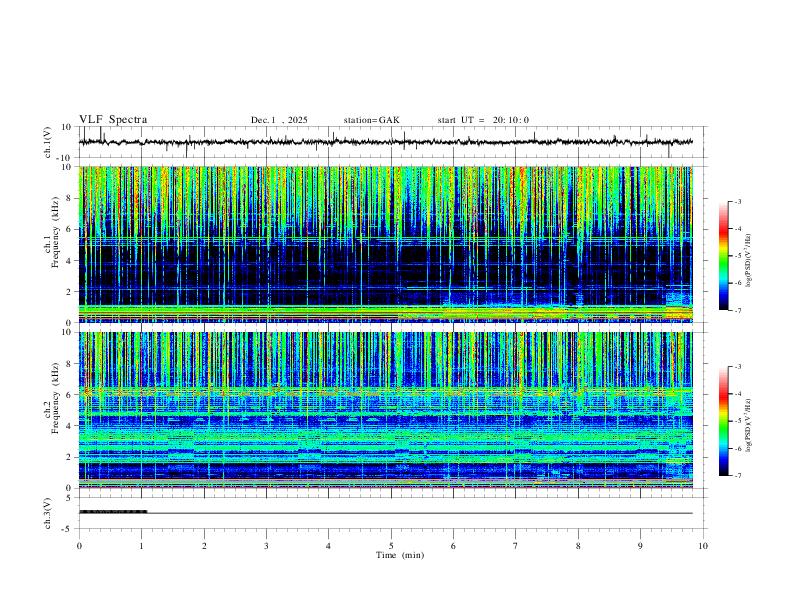792x612 pixels.
Task: Click the ch.1 "Frequency (kHz)" axis label
Action: coord(55,232)
